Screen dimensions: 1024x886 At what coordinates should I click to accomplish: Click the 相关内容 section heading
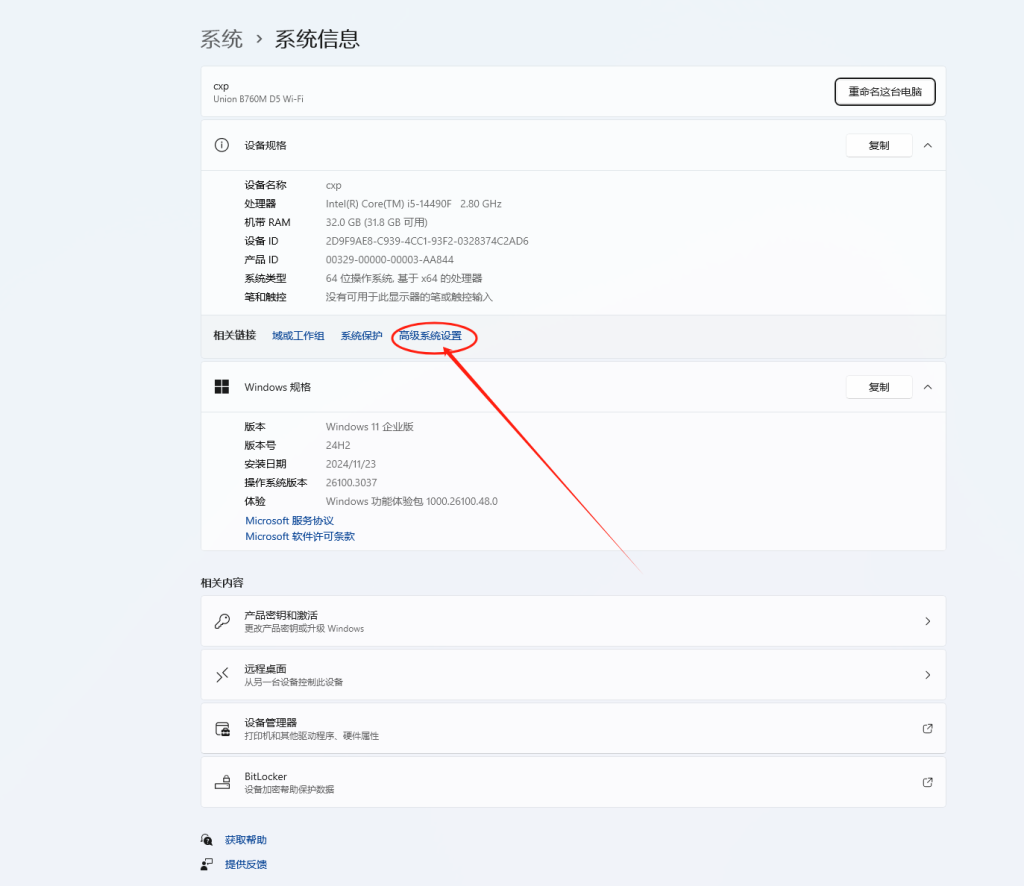click(x=222, y=582)
